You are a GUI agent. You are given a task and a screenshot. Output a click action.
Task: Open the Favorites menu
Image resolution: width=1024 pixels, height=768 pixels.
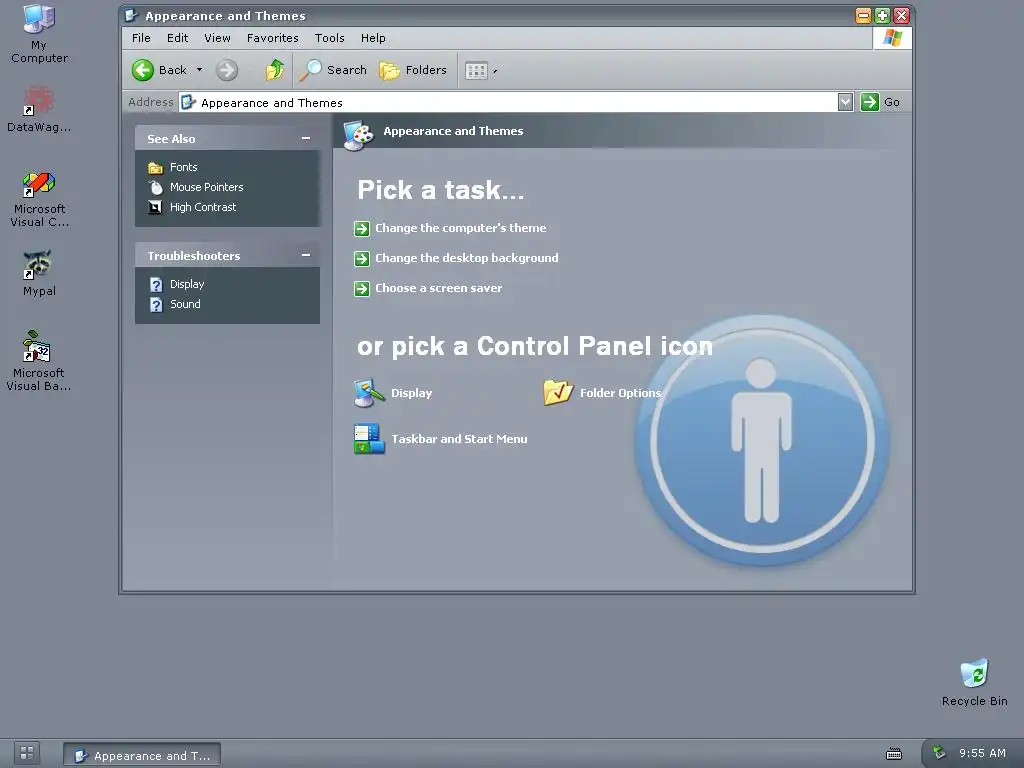273,38
